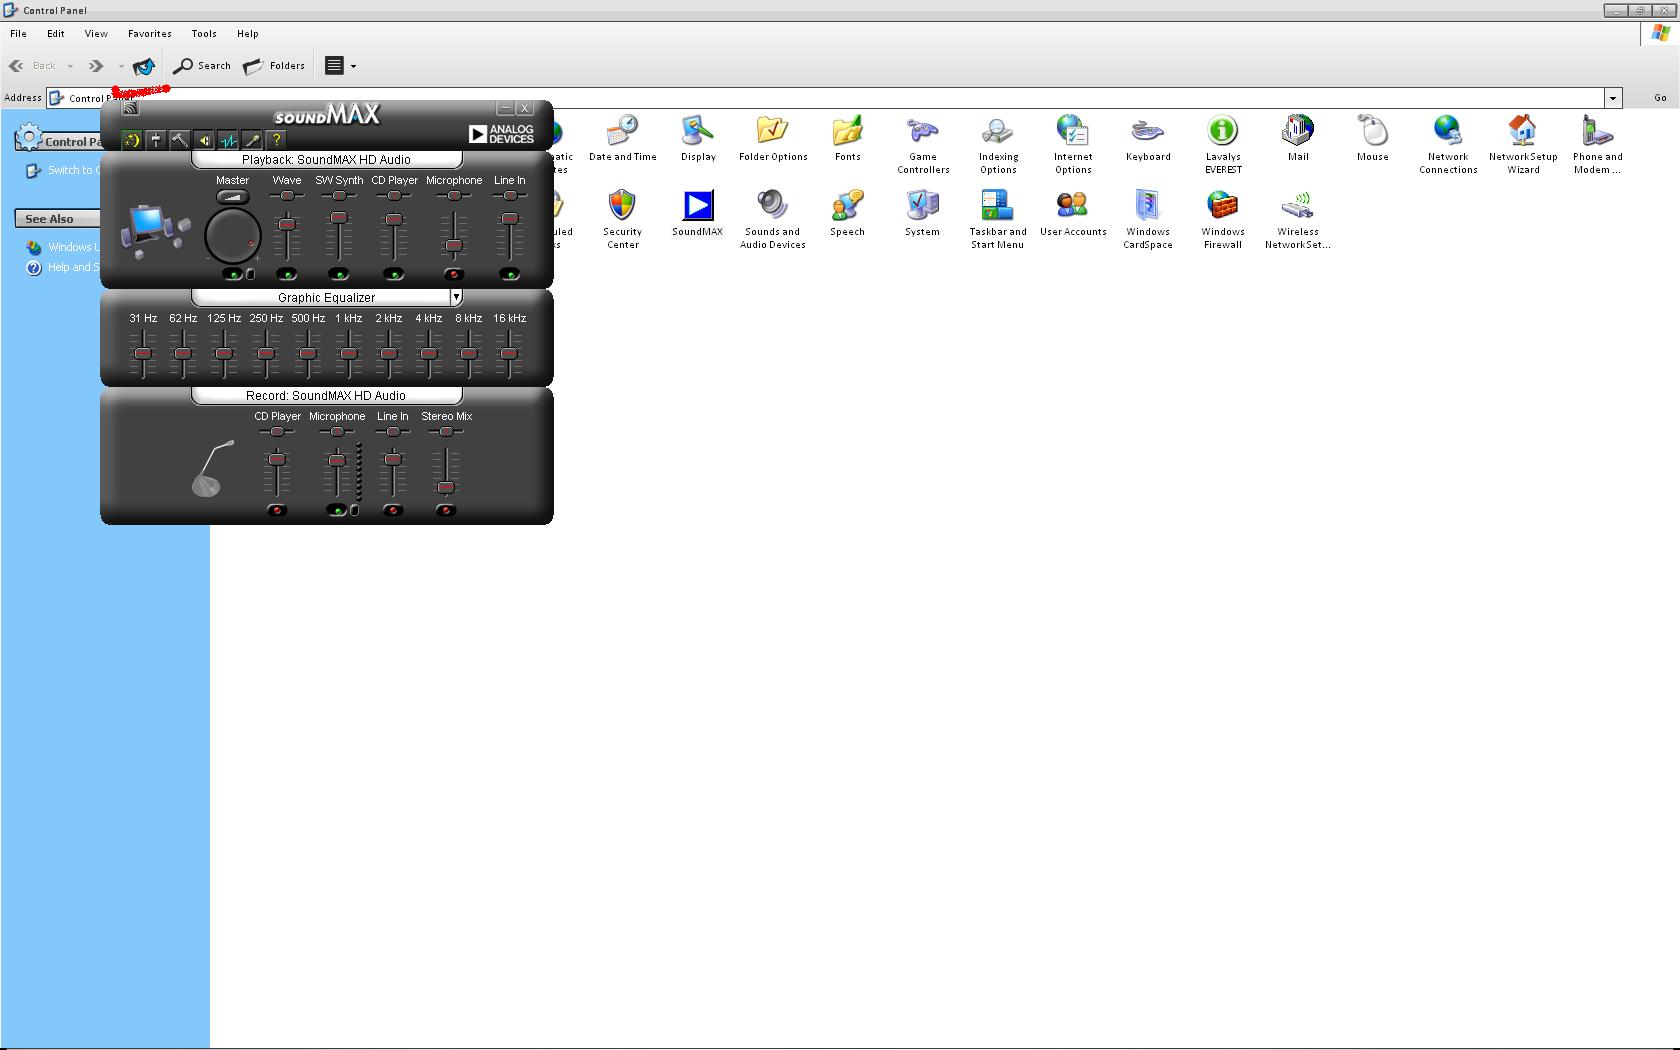Screen dimensions: 1680x1050
Task: Open SoundMAX help question mark icon
Action: tap(277, 141)
